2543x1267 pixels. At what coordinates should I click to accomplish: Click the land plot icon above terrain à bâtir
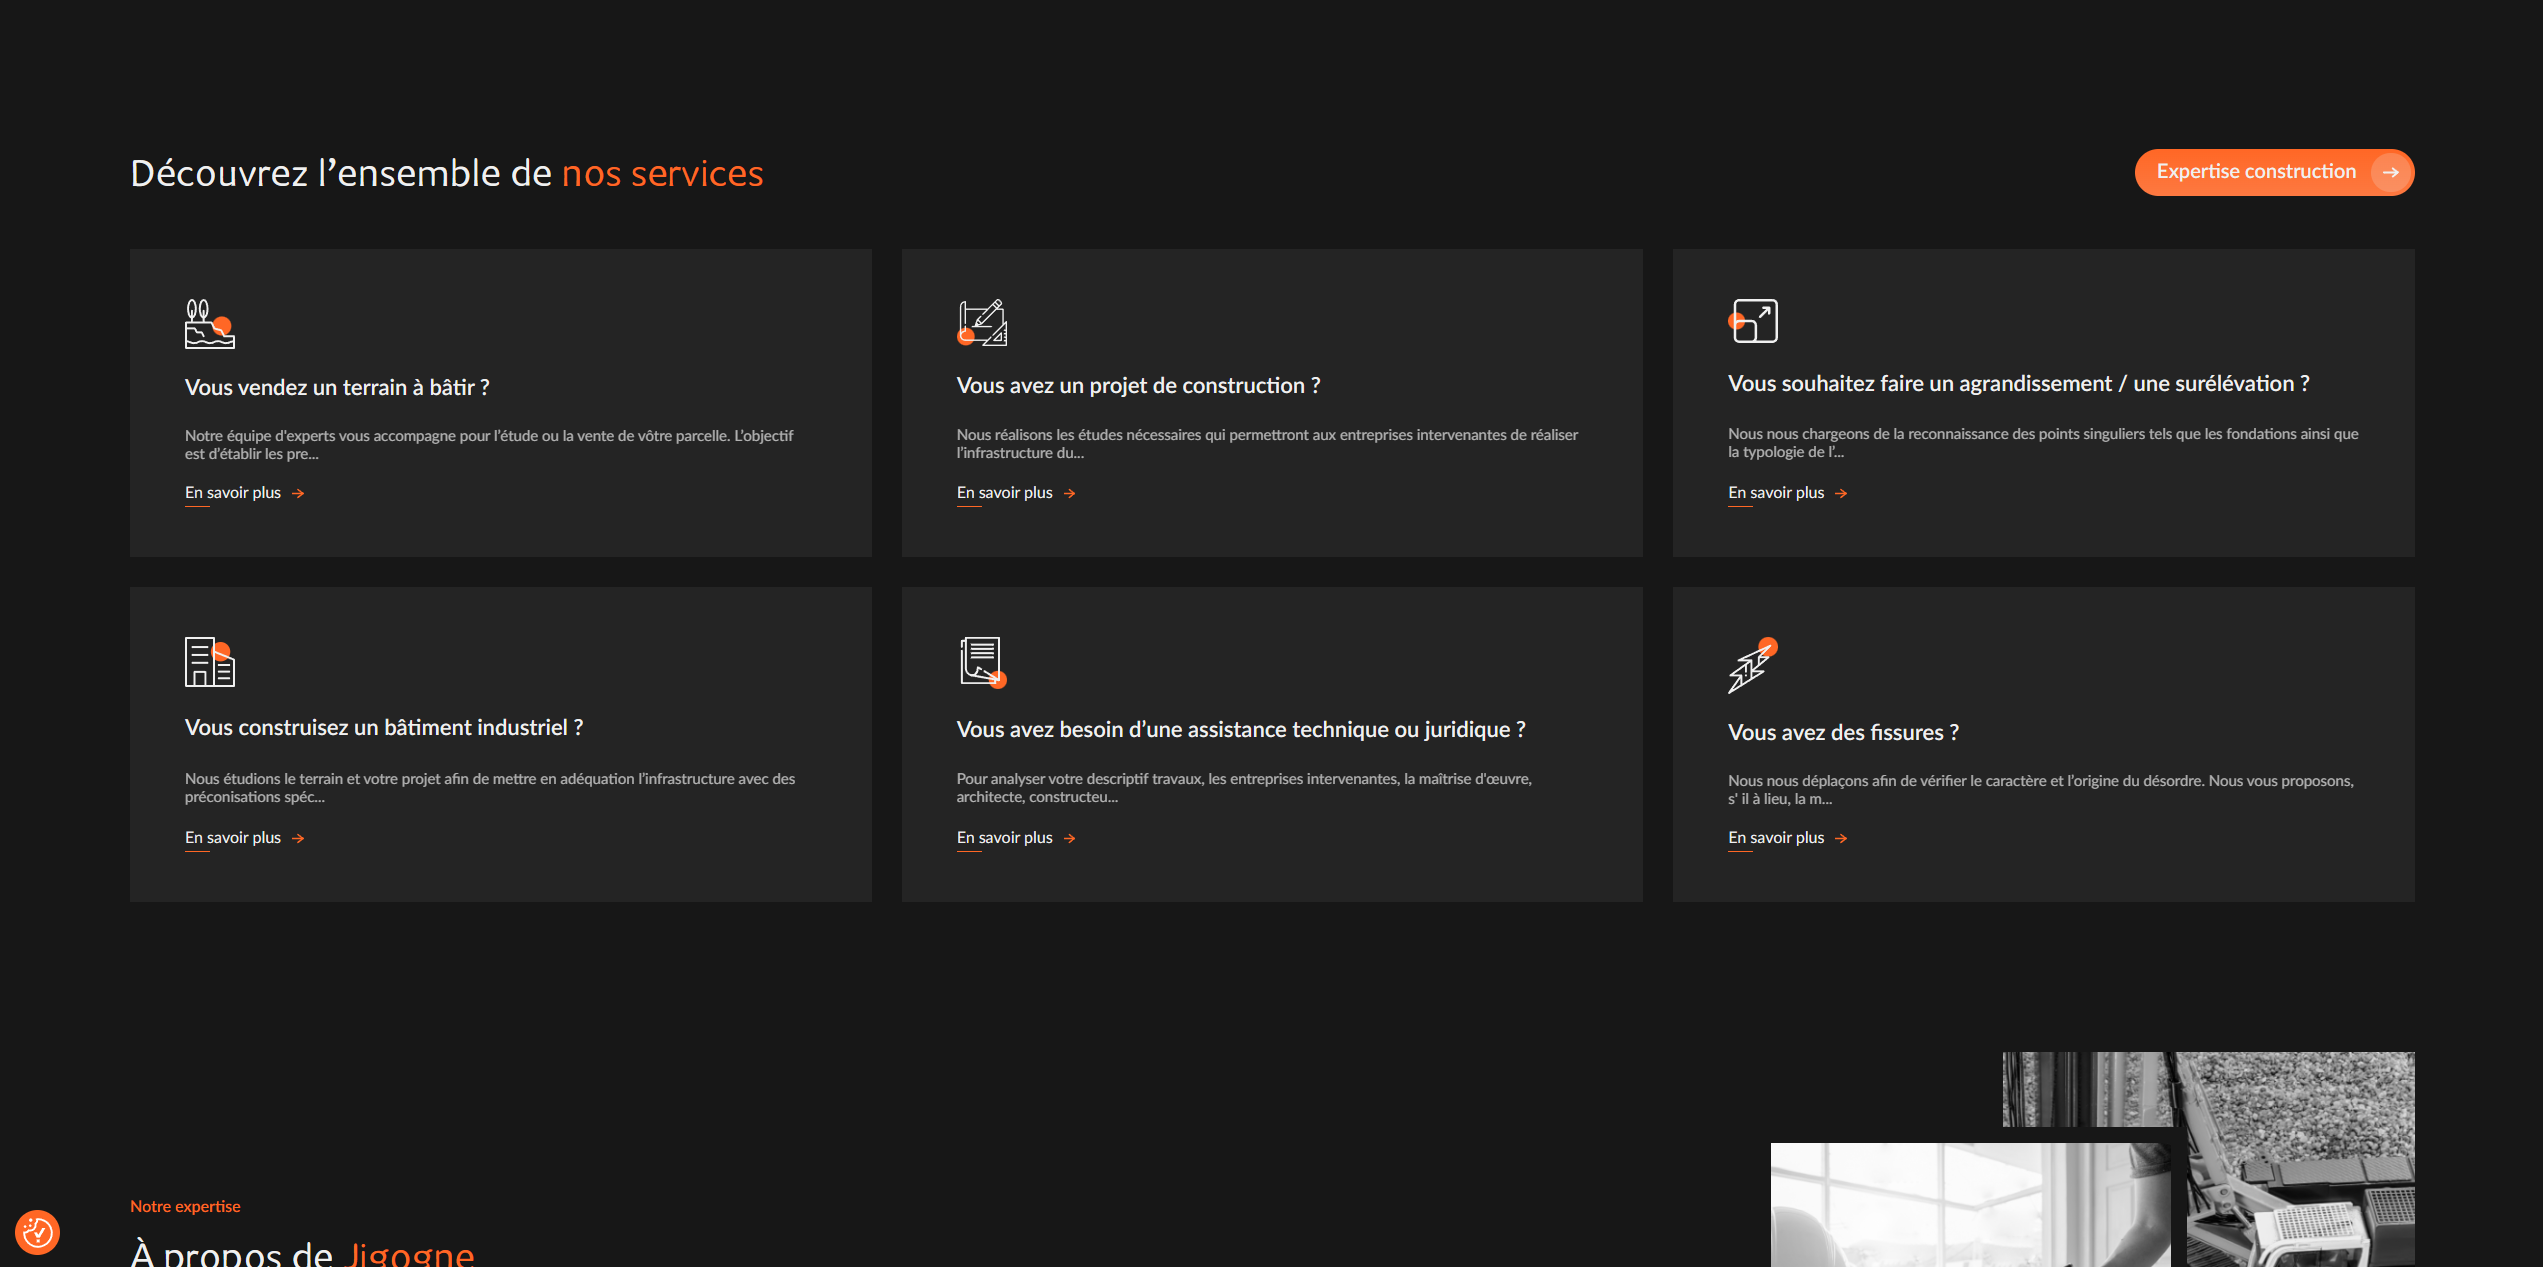click(x=210, y=324)
